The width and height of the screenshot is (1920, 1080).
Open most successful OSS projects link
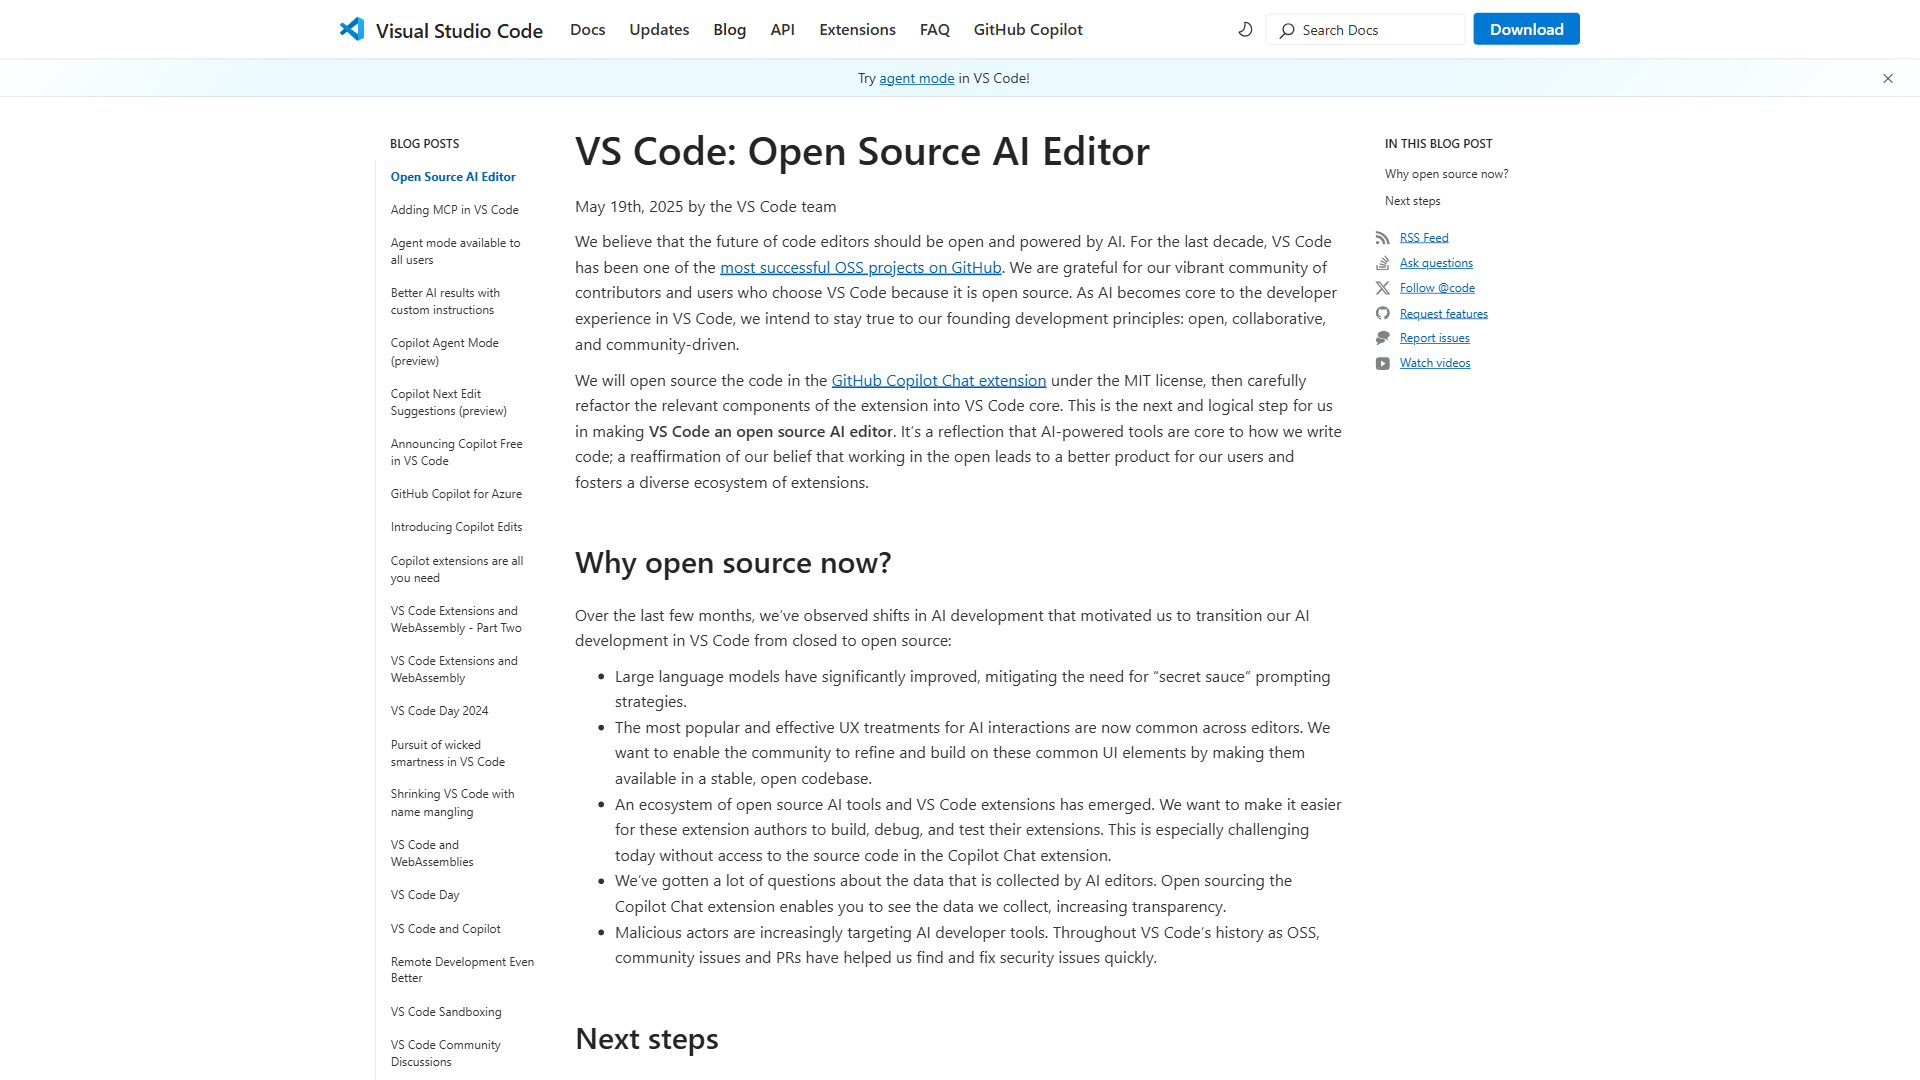tap(860, 267)
